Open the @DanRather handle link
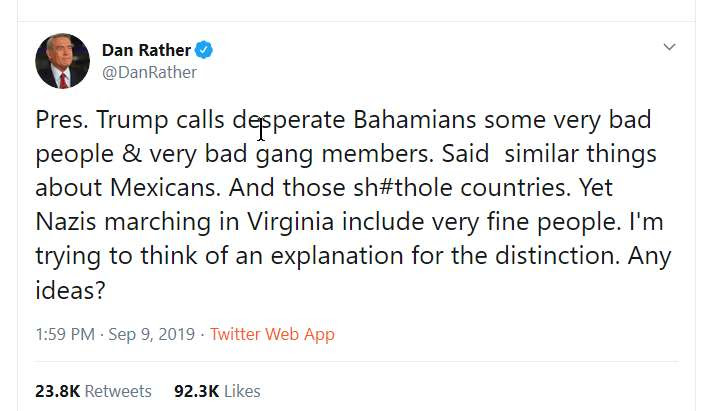This screenshot has height=411, width=718. [x=149, y=72]
